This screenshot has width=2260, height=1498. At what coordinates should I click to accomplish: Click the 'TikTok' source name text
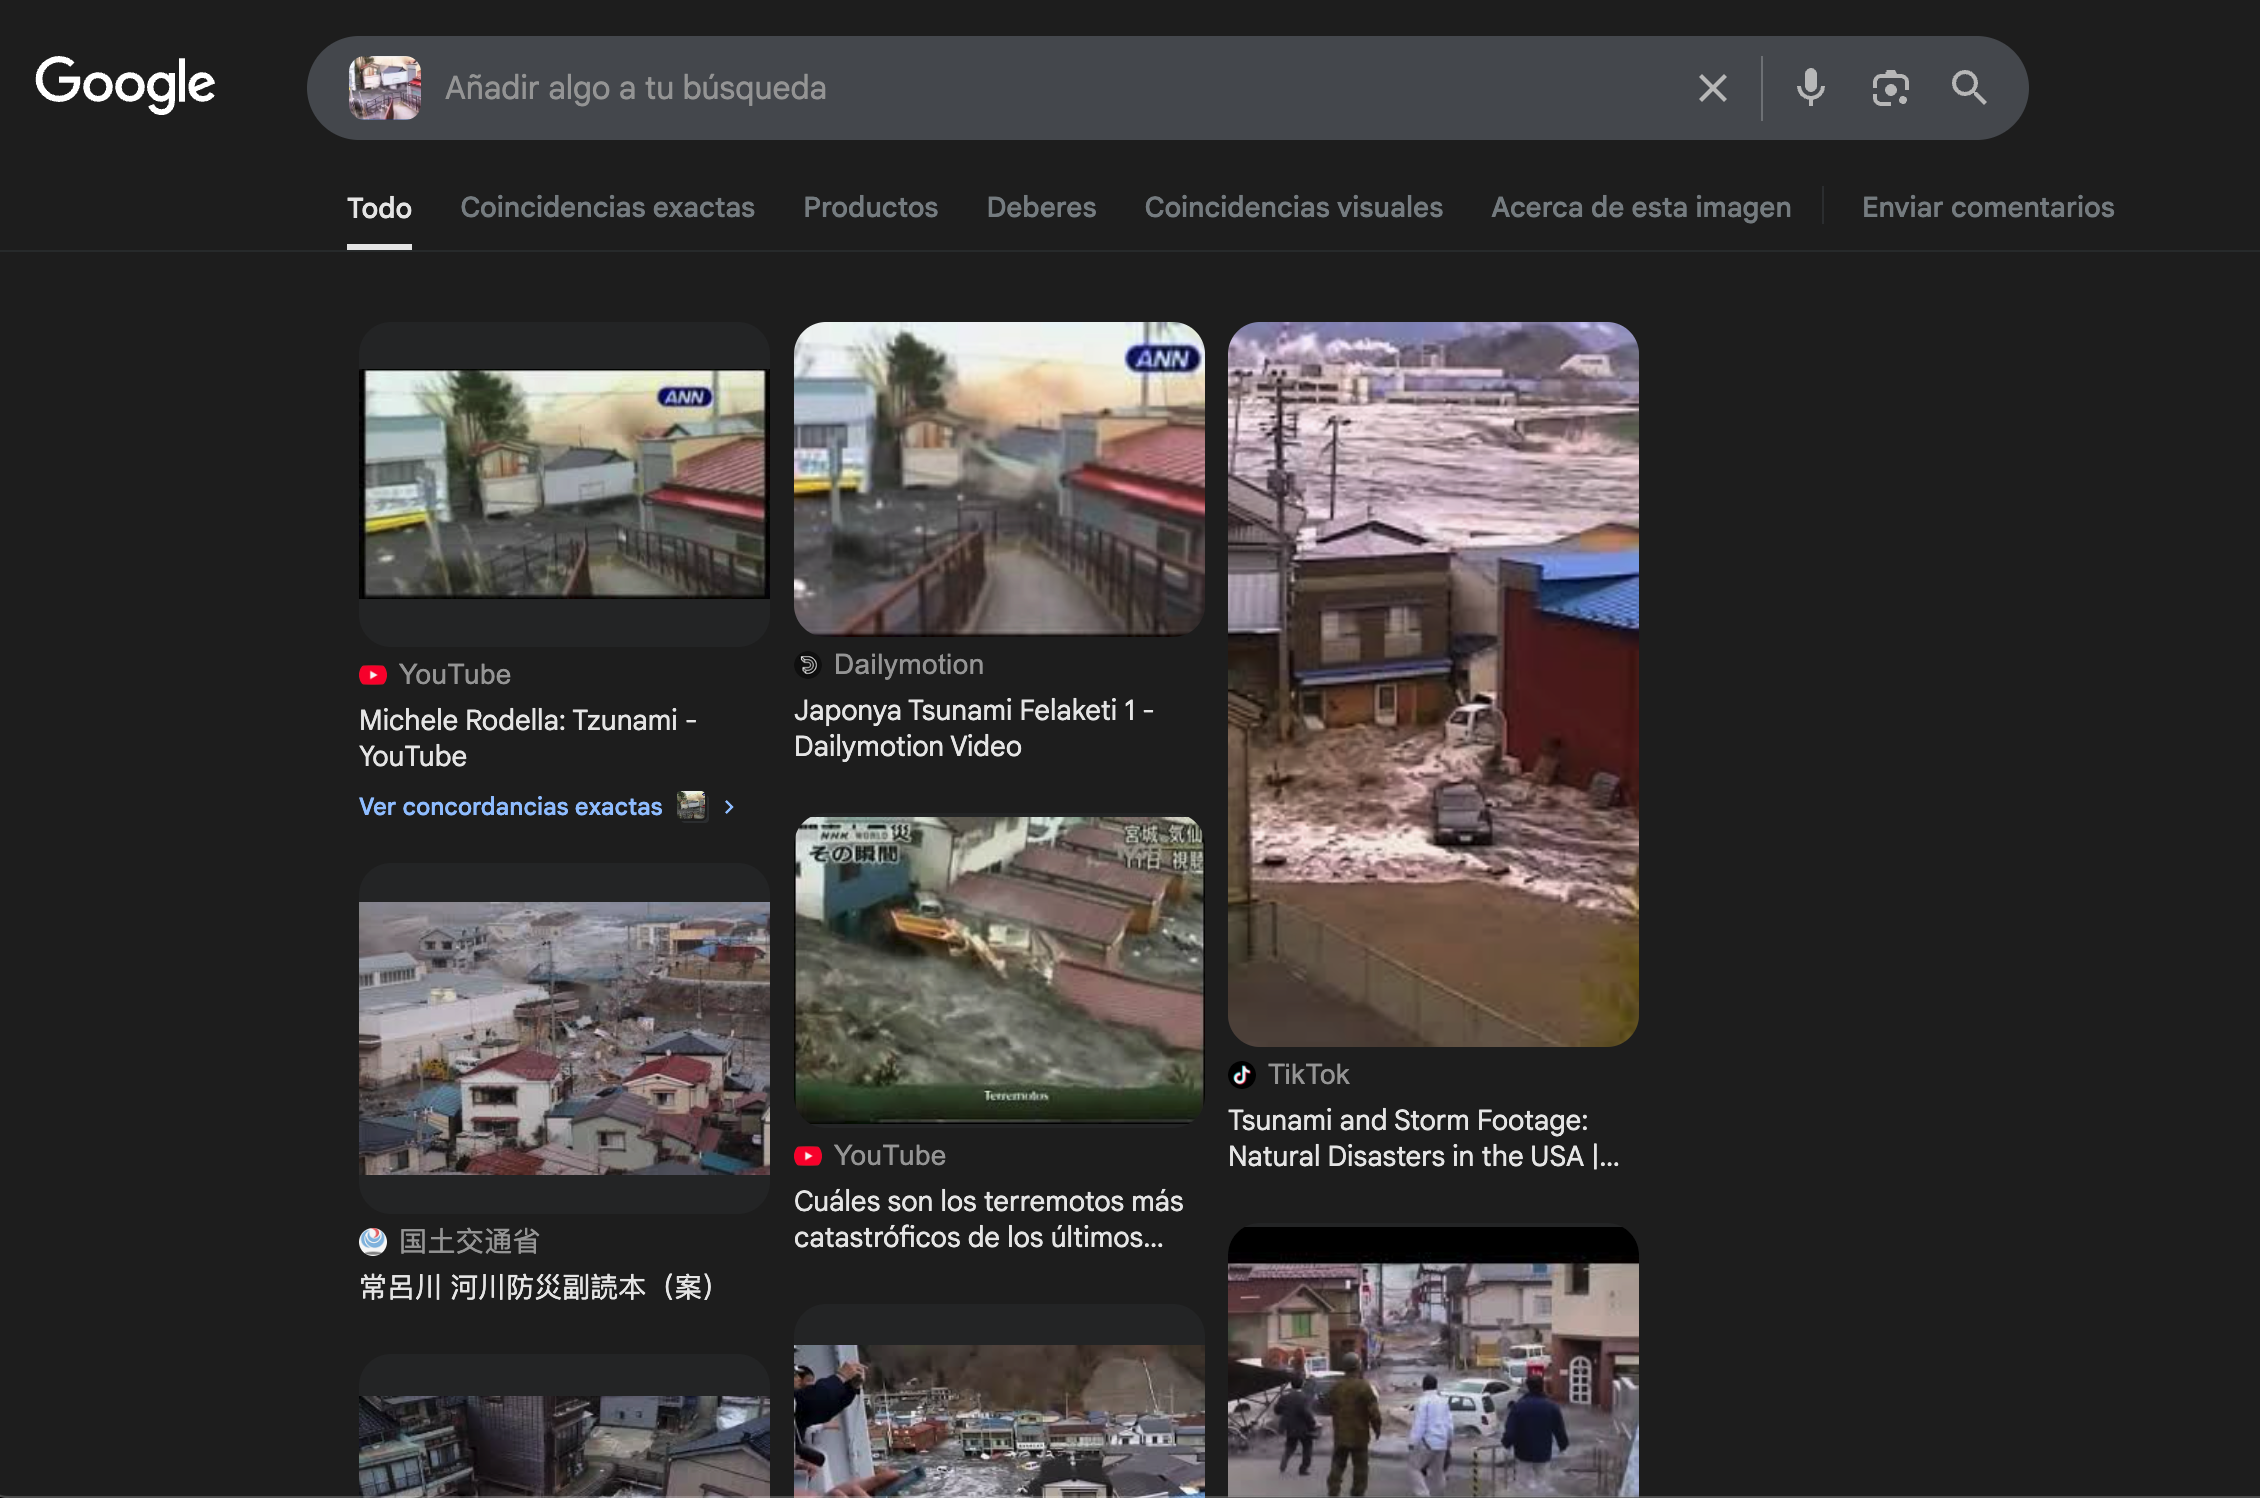pos(1308,1075)
